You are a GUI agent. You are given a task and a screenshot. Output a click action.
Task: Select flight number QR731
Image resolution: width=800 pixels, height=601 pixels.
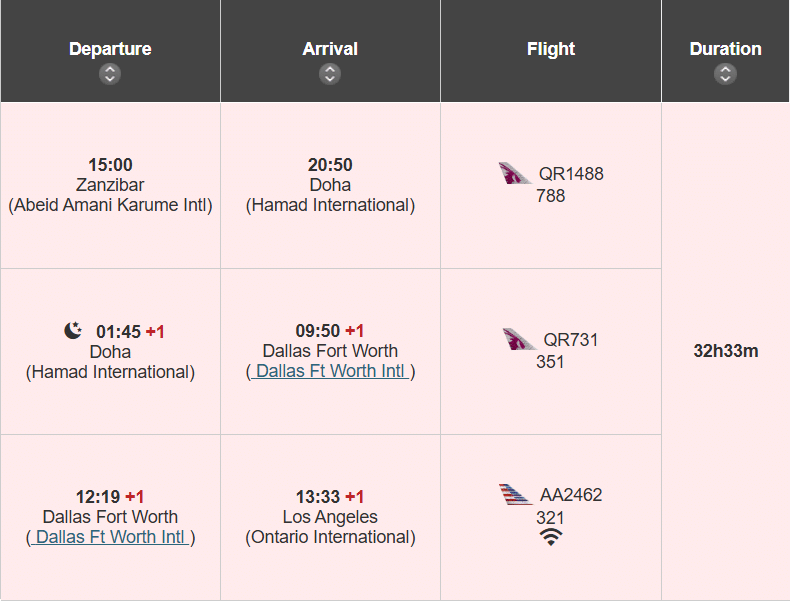(570, 340)
